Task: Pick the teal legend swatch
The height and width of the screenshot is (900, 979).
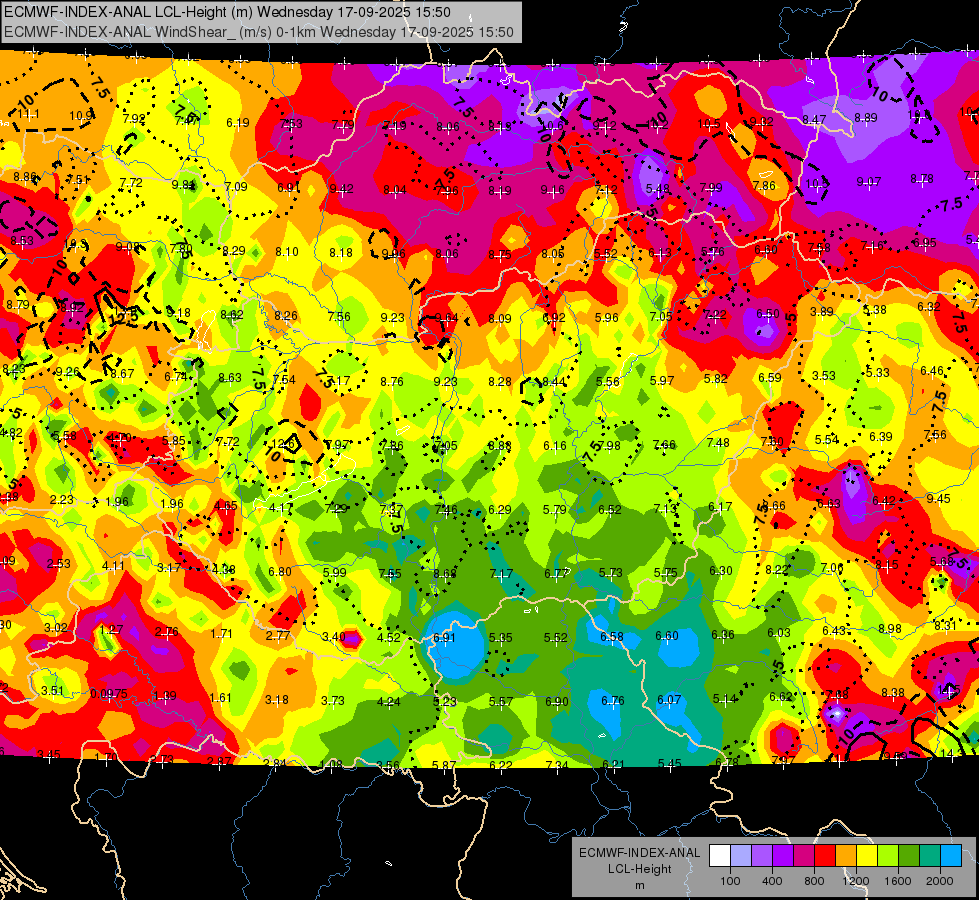Action: [x=930, y=856]
